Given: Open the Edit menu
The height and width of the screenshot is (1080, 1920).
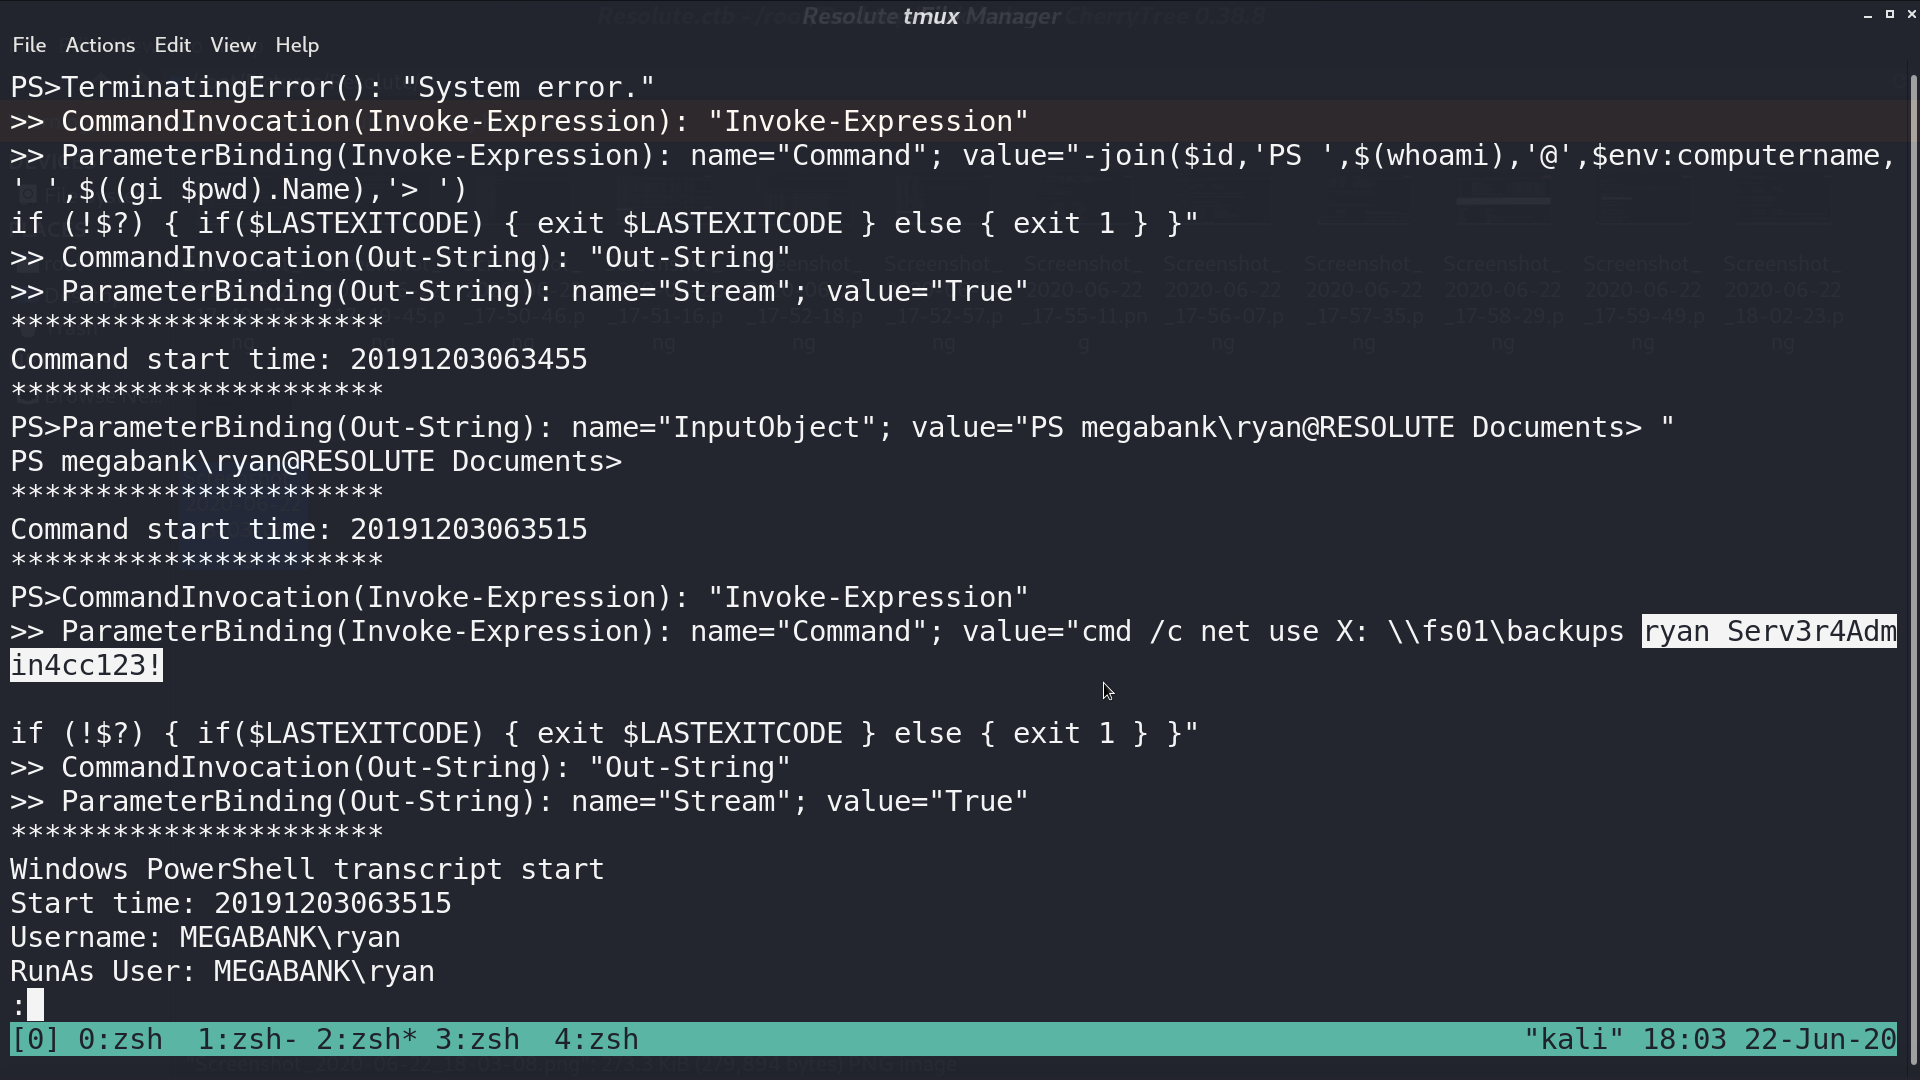Looking at the screenshot, I should click(172, 45).
